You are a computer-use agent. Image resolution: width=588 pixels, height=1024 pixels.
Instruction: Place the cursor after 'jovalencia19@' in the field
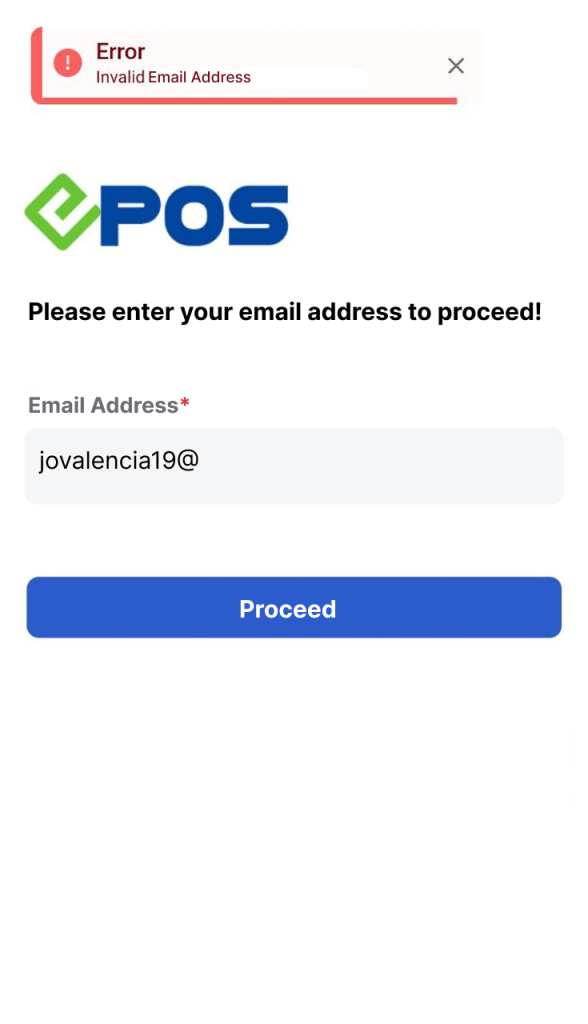[201, 461]
